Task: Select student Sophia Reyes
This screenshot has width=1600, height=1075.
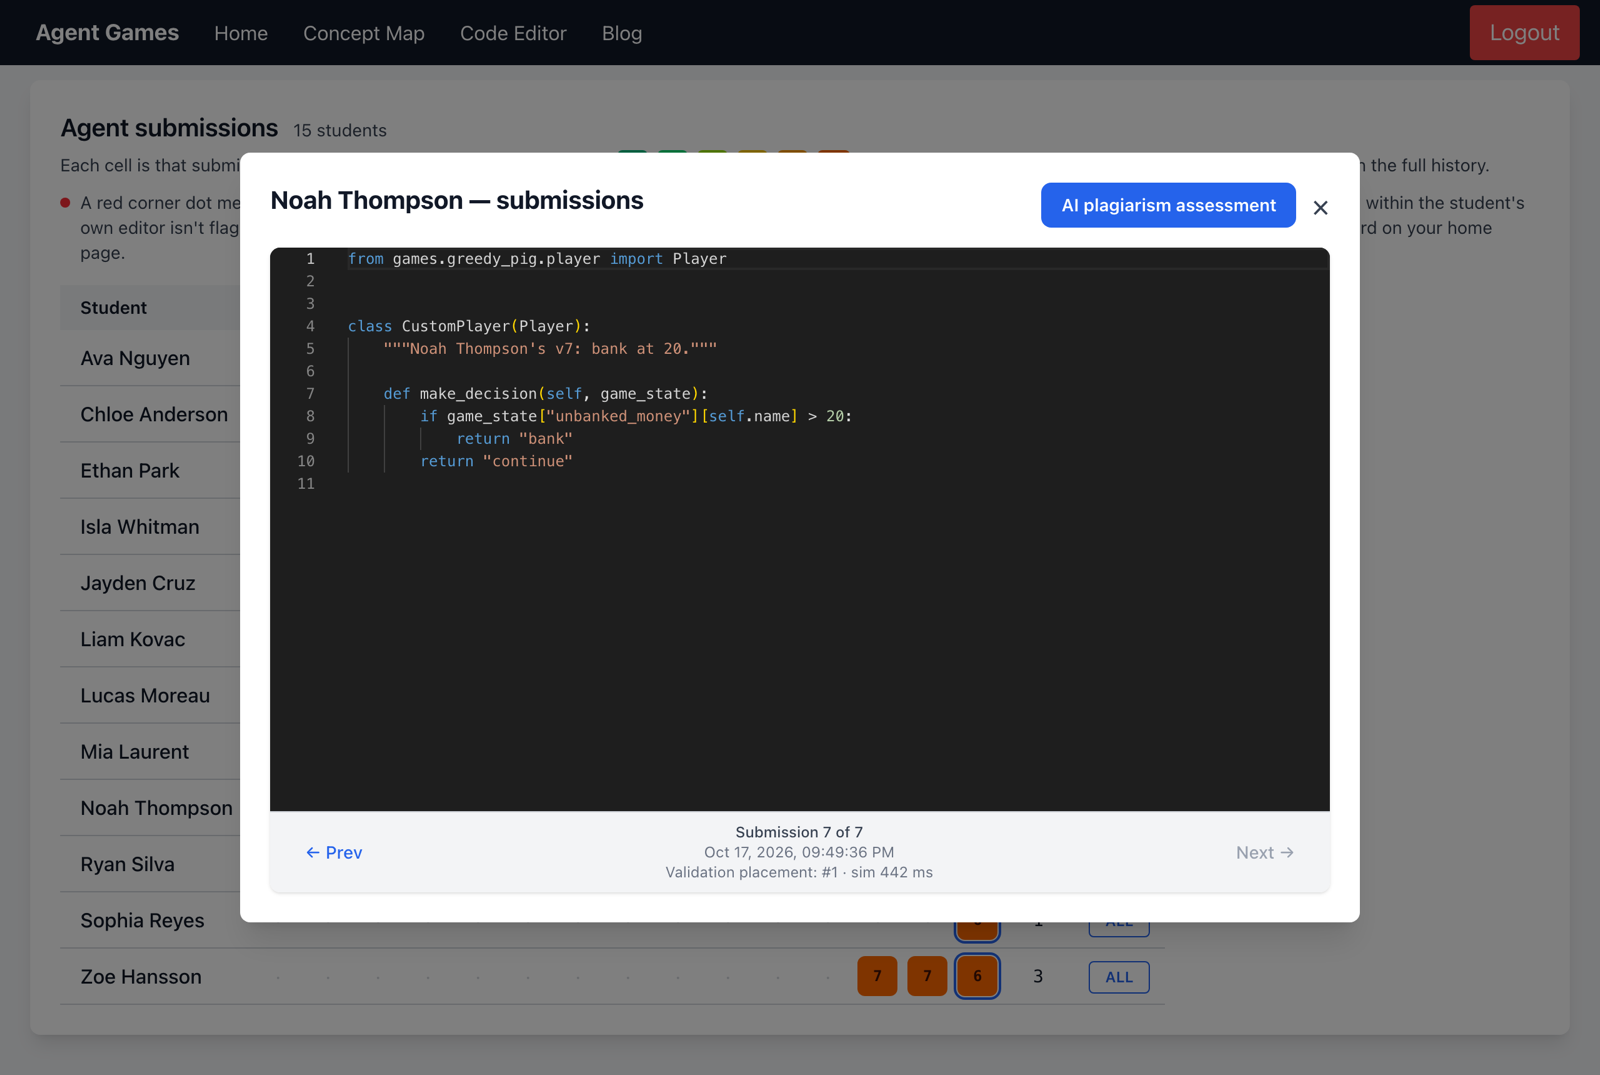Action: [142, 920]
